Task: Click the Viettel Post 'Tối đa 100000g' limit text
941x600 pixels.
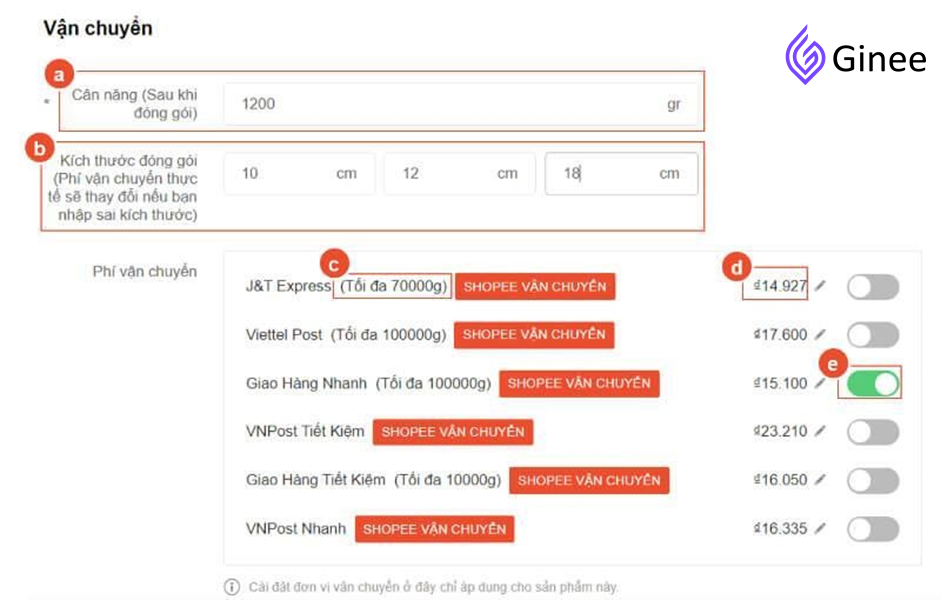Action: click(x=388, y=335)
